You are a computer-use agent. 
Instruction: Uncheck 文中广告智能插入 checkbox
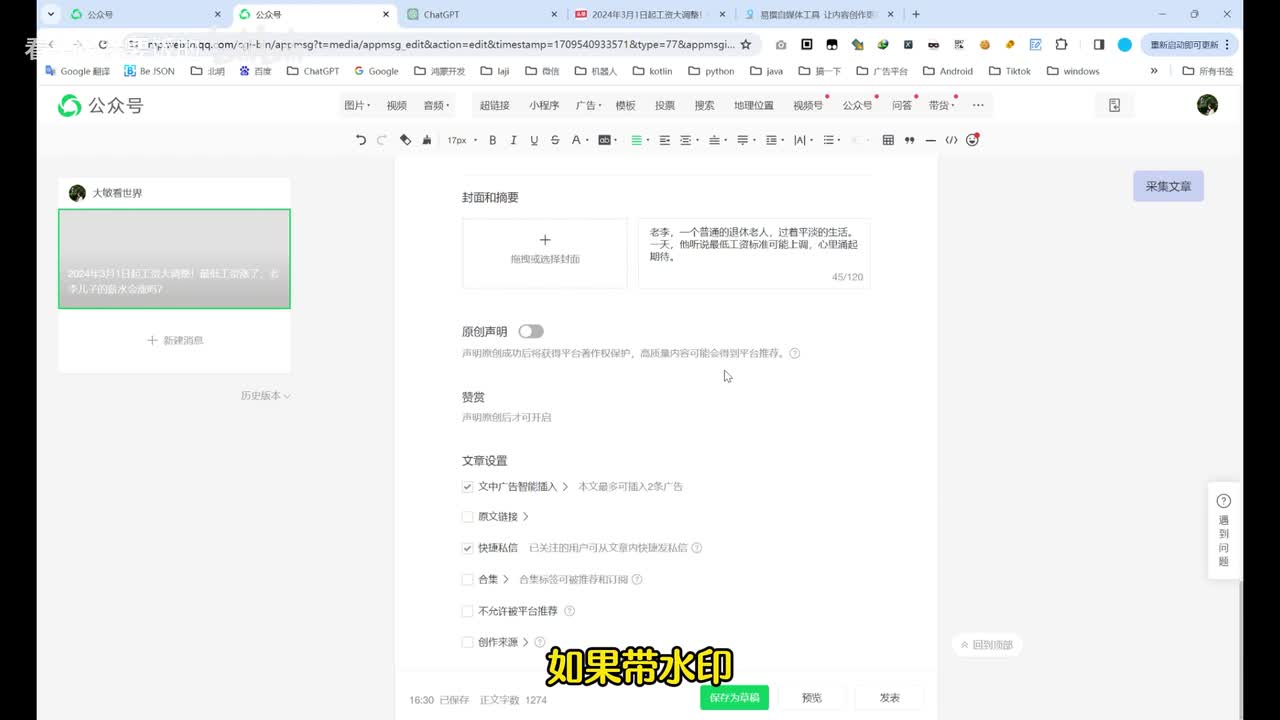click(x=467, y=487)
